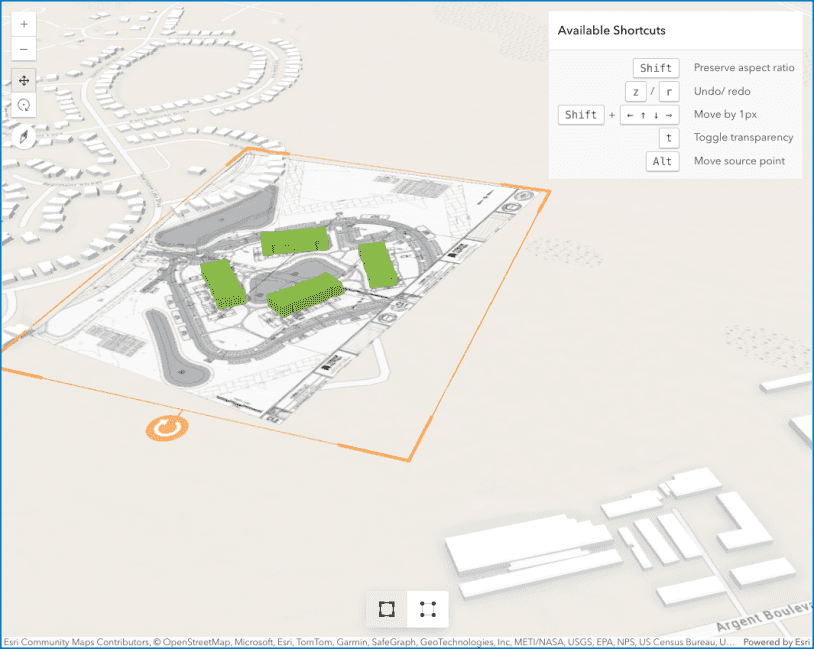The height and width of the screenshot is (649, 814).
Task: Click the z key for undo
Action: 635,92
